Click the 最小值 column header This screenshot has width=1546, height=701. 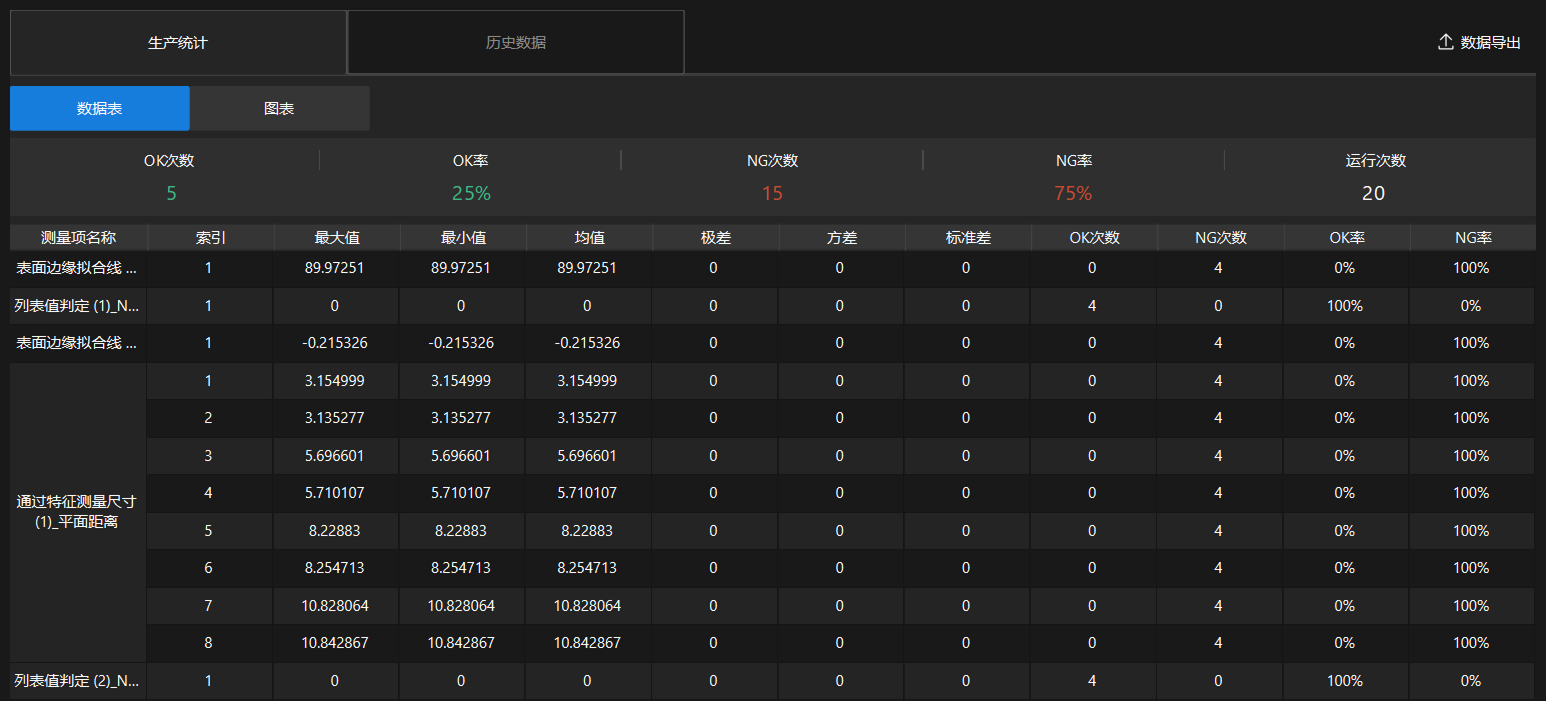point(461,237)
